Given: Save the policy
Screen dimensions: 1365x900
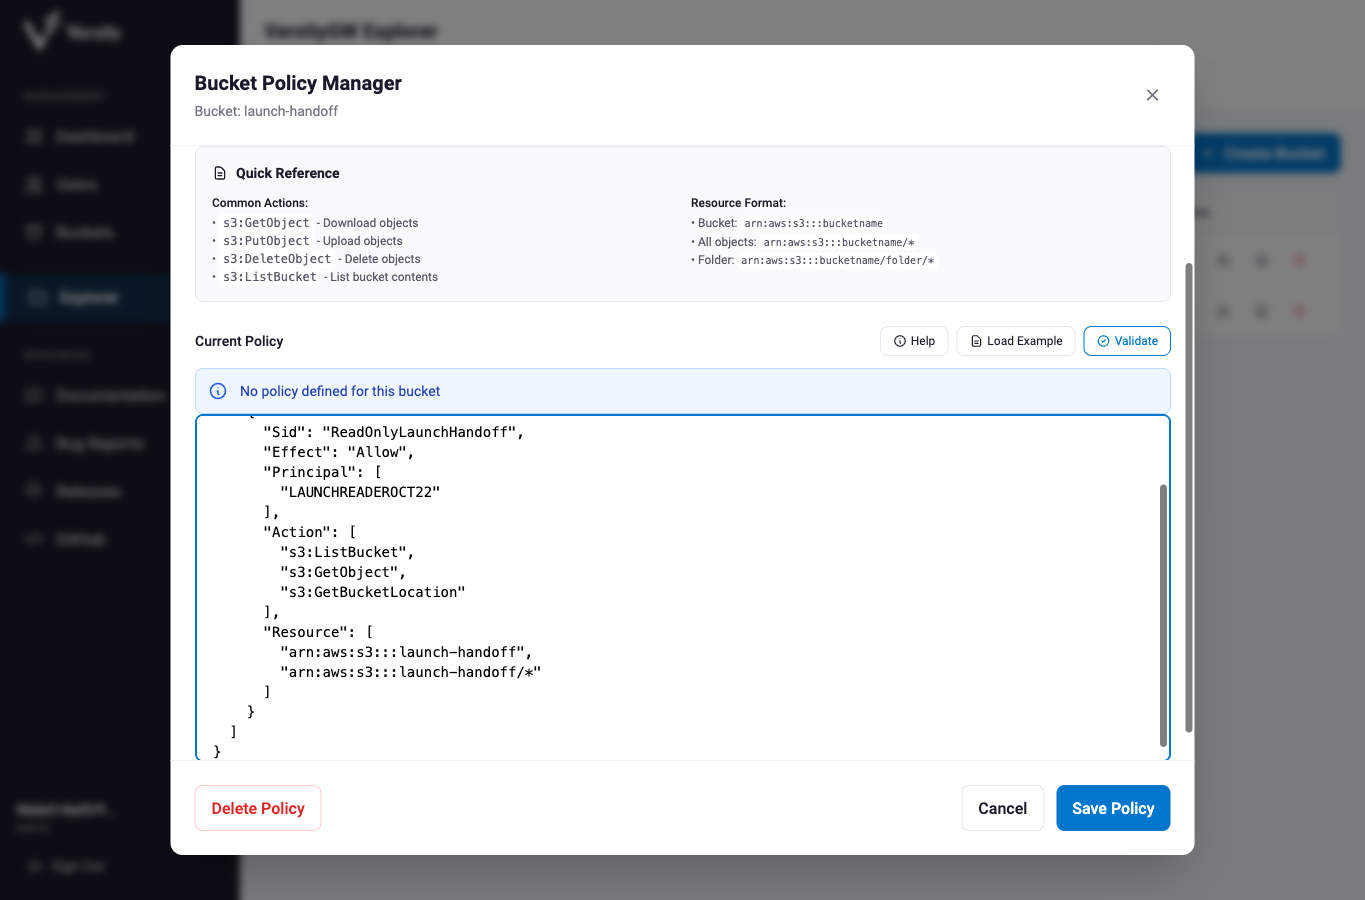Looking at the screenshot, I should tap(1113, 808).
